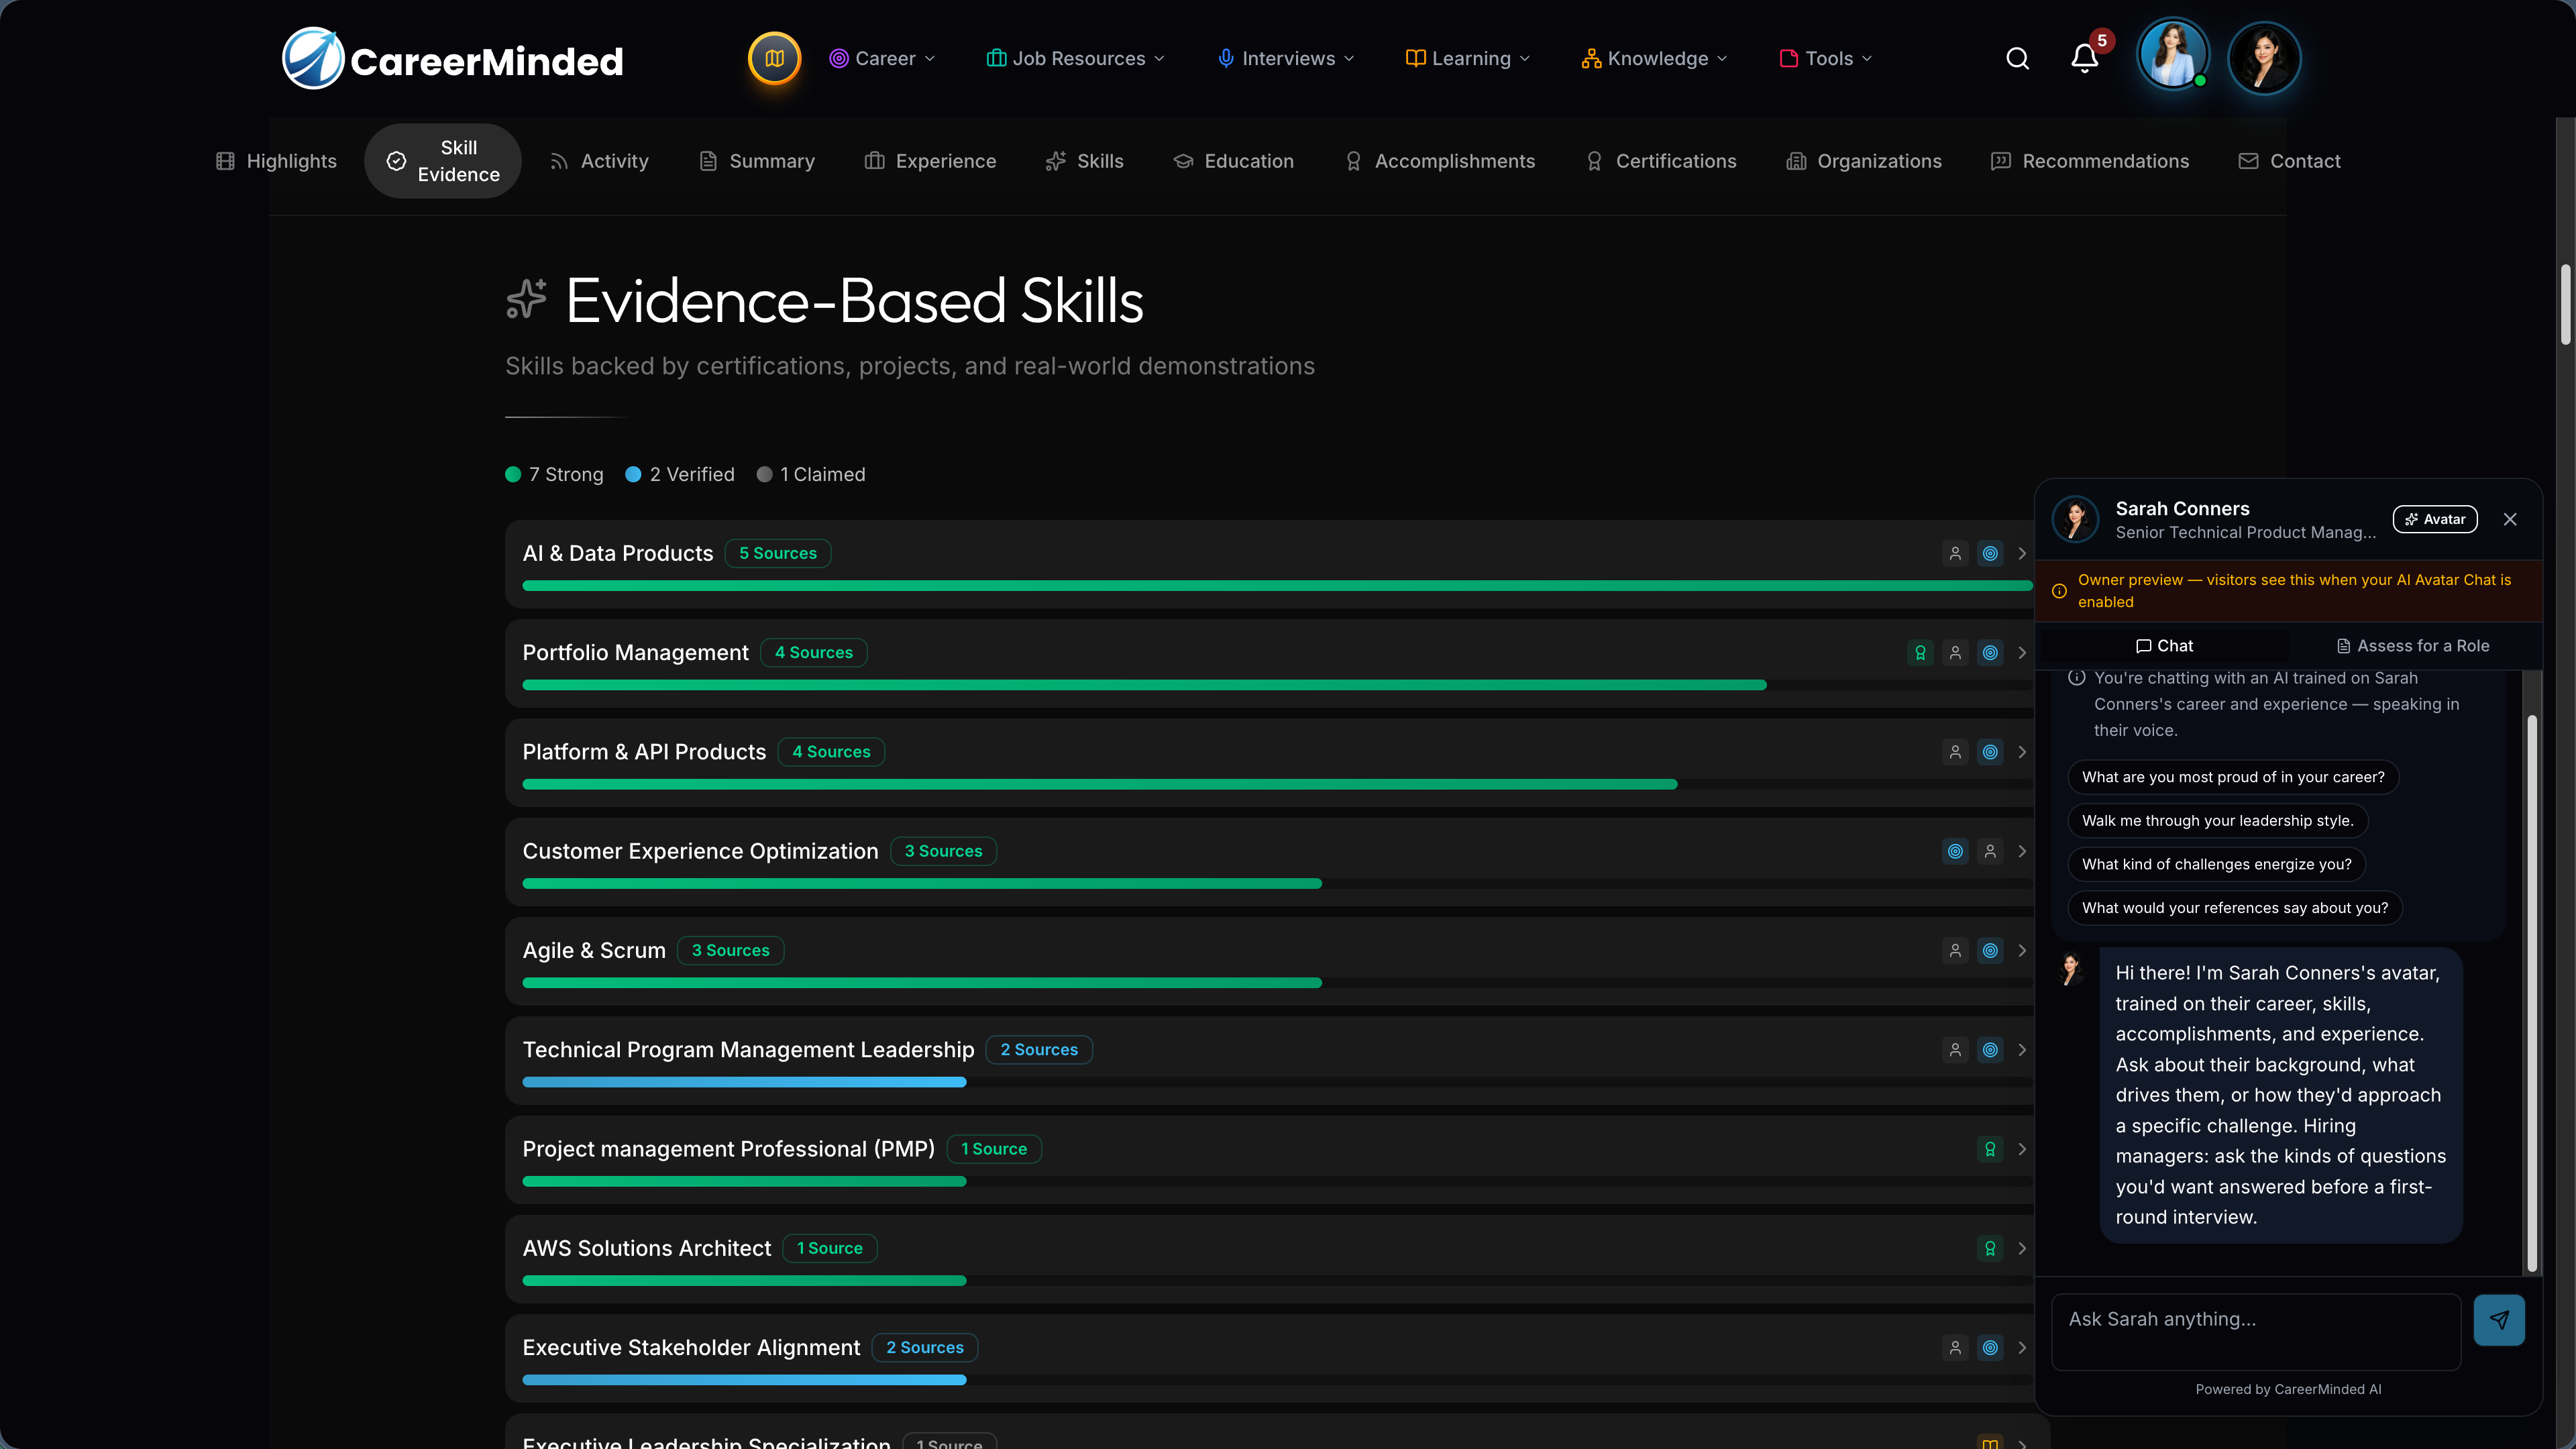Send chat message with paper plane button
The image size is (2576, 1449).
2498,1320
